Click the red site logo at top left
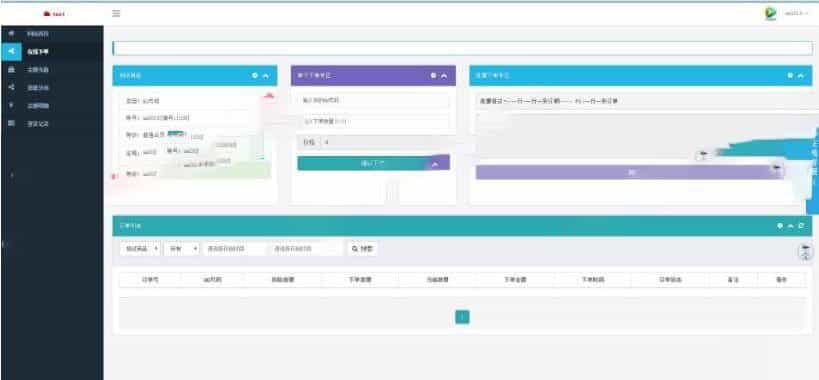Image resolution: width=819 pixels, height=380 pixels. click(54, 14)
